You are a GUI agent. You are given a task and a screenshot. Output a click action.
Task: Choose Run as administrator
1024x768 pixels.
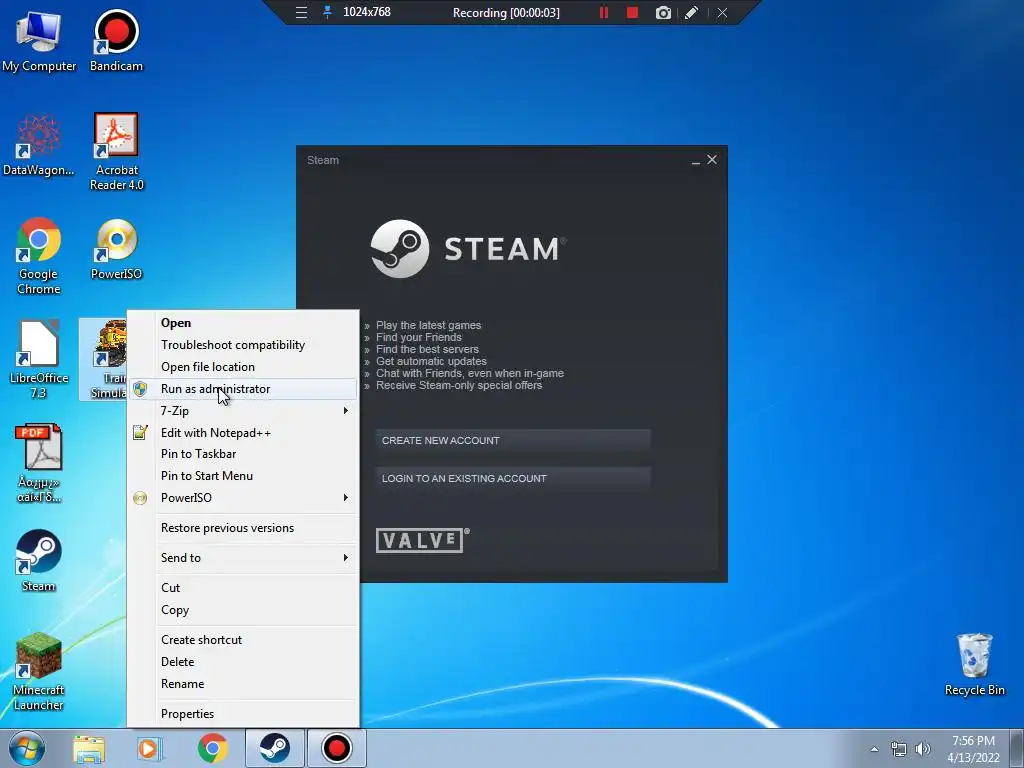pyautogui.click(x=243, y=389)
